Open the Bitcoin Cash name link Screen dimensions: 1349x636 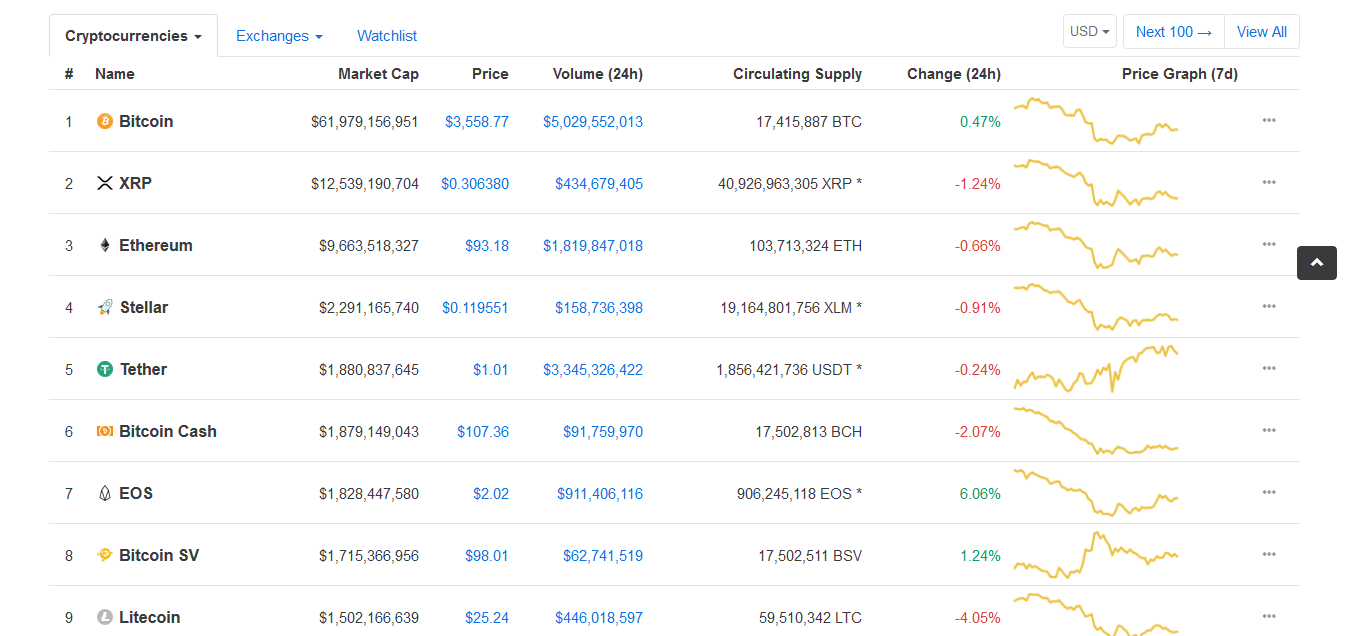pos(168,431)
